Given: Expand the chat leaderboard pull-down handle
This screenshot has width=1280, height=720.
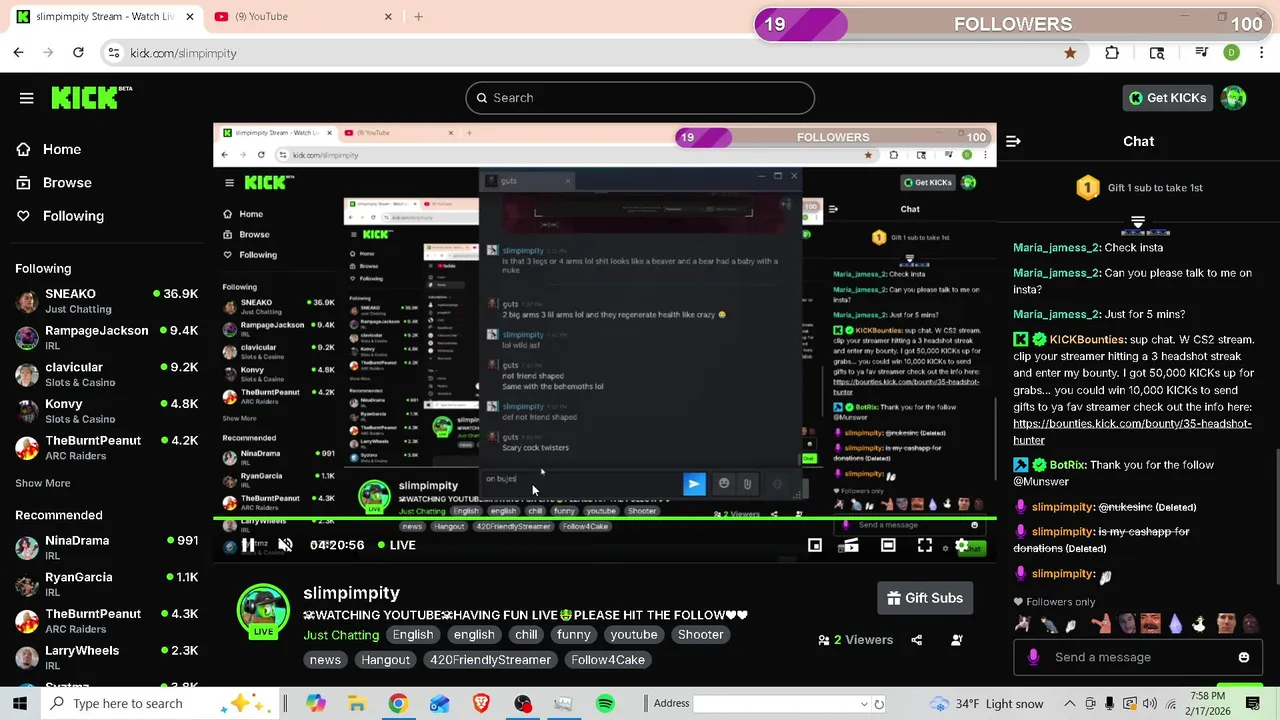Looking at the screenshot, I should (x=1138, y=221).
